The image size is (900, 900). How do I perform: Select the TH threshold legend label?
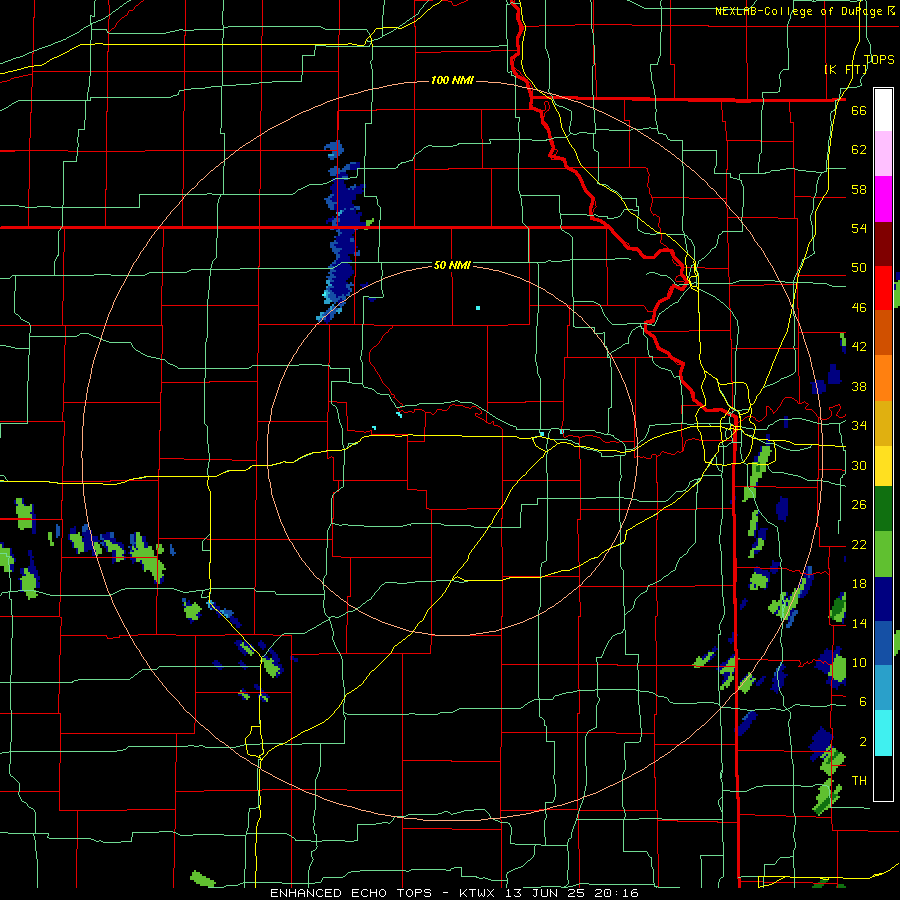point(859,781)
